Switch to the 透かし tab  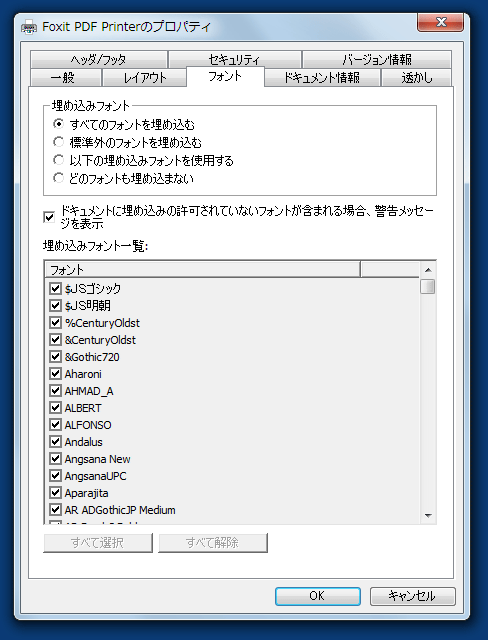click(416, 78)
